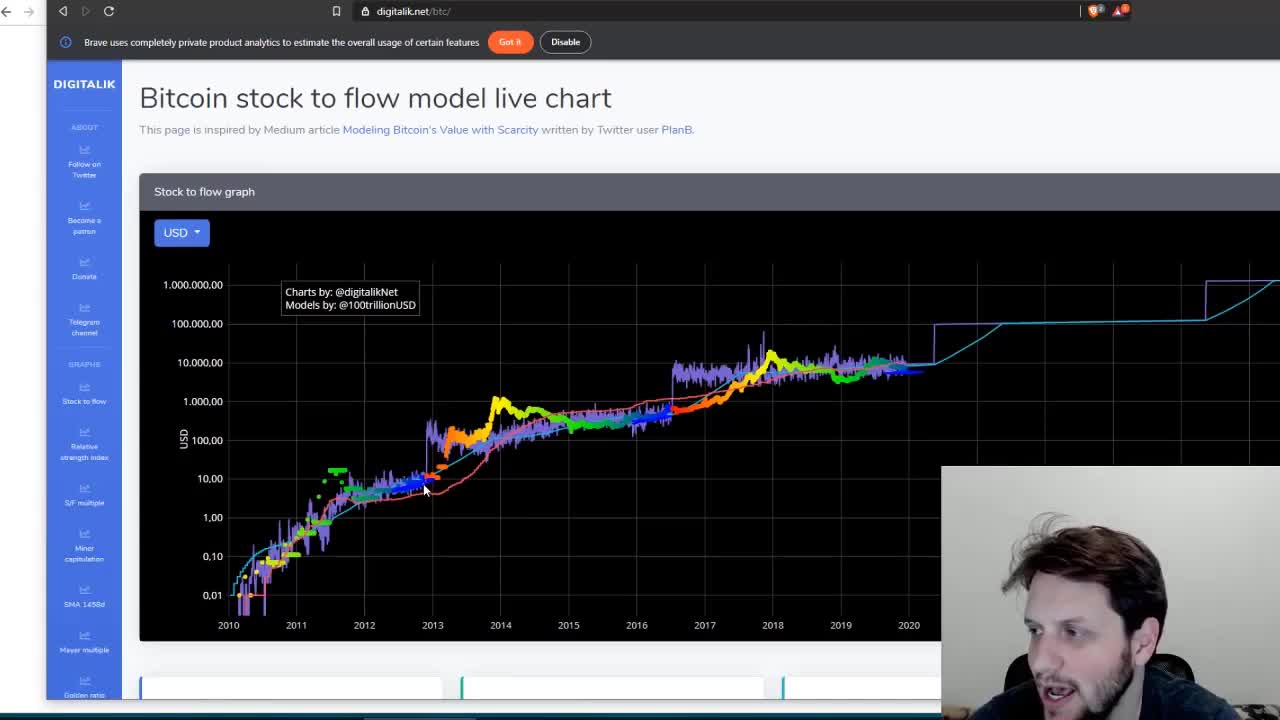Click the SMA 1458d graph icon
1280x720 pixels.
pos(84,590)
